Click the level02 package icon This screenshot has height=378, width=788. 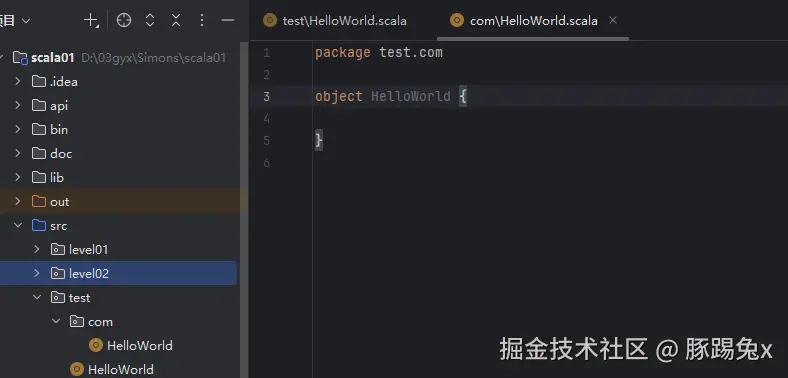58,273
